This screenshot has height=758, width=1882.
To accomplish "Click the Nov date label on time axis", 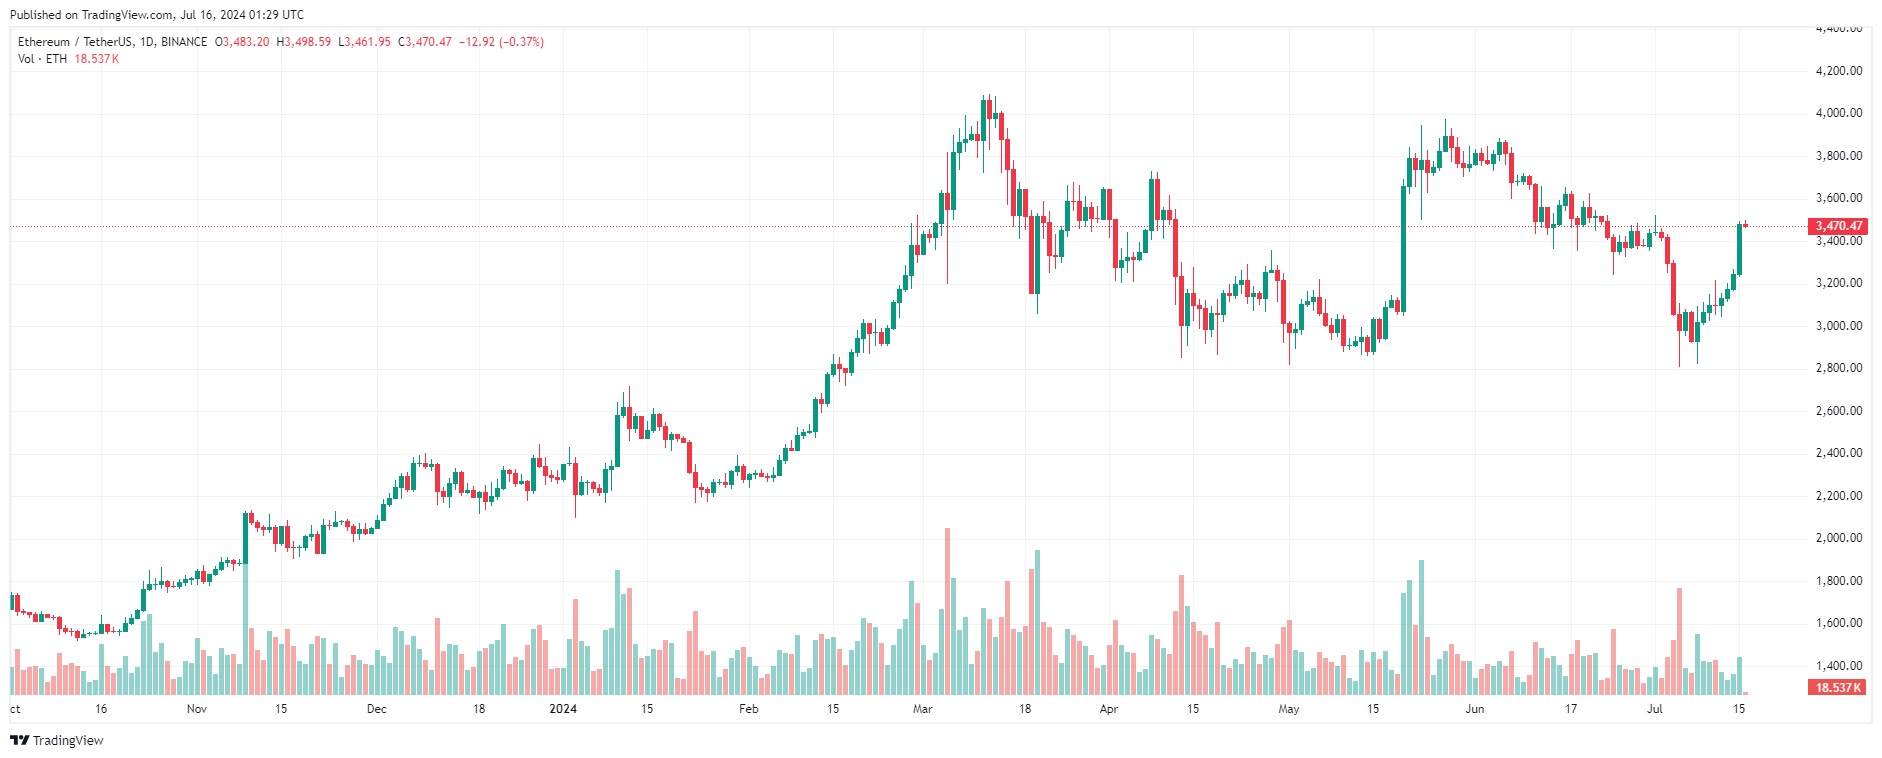I will (197, 709).
